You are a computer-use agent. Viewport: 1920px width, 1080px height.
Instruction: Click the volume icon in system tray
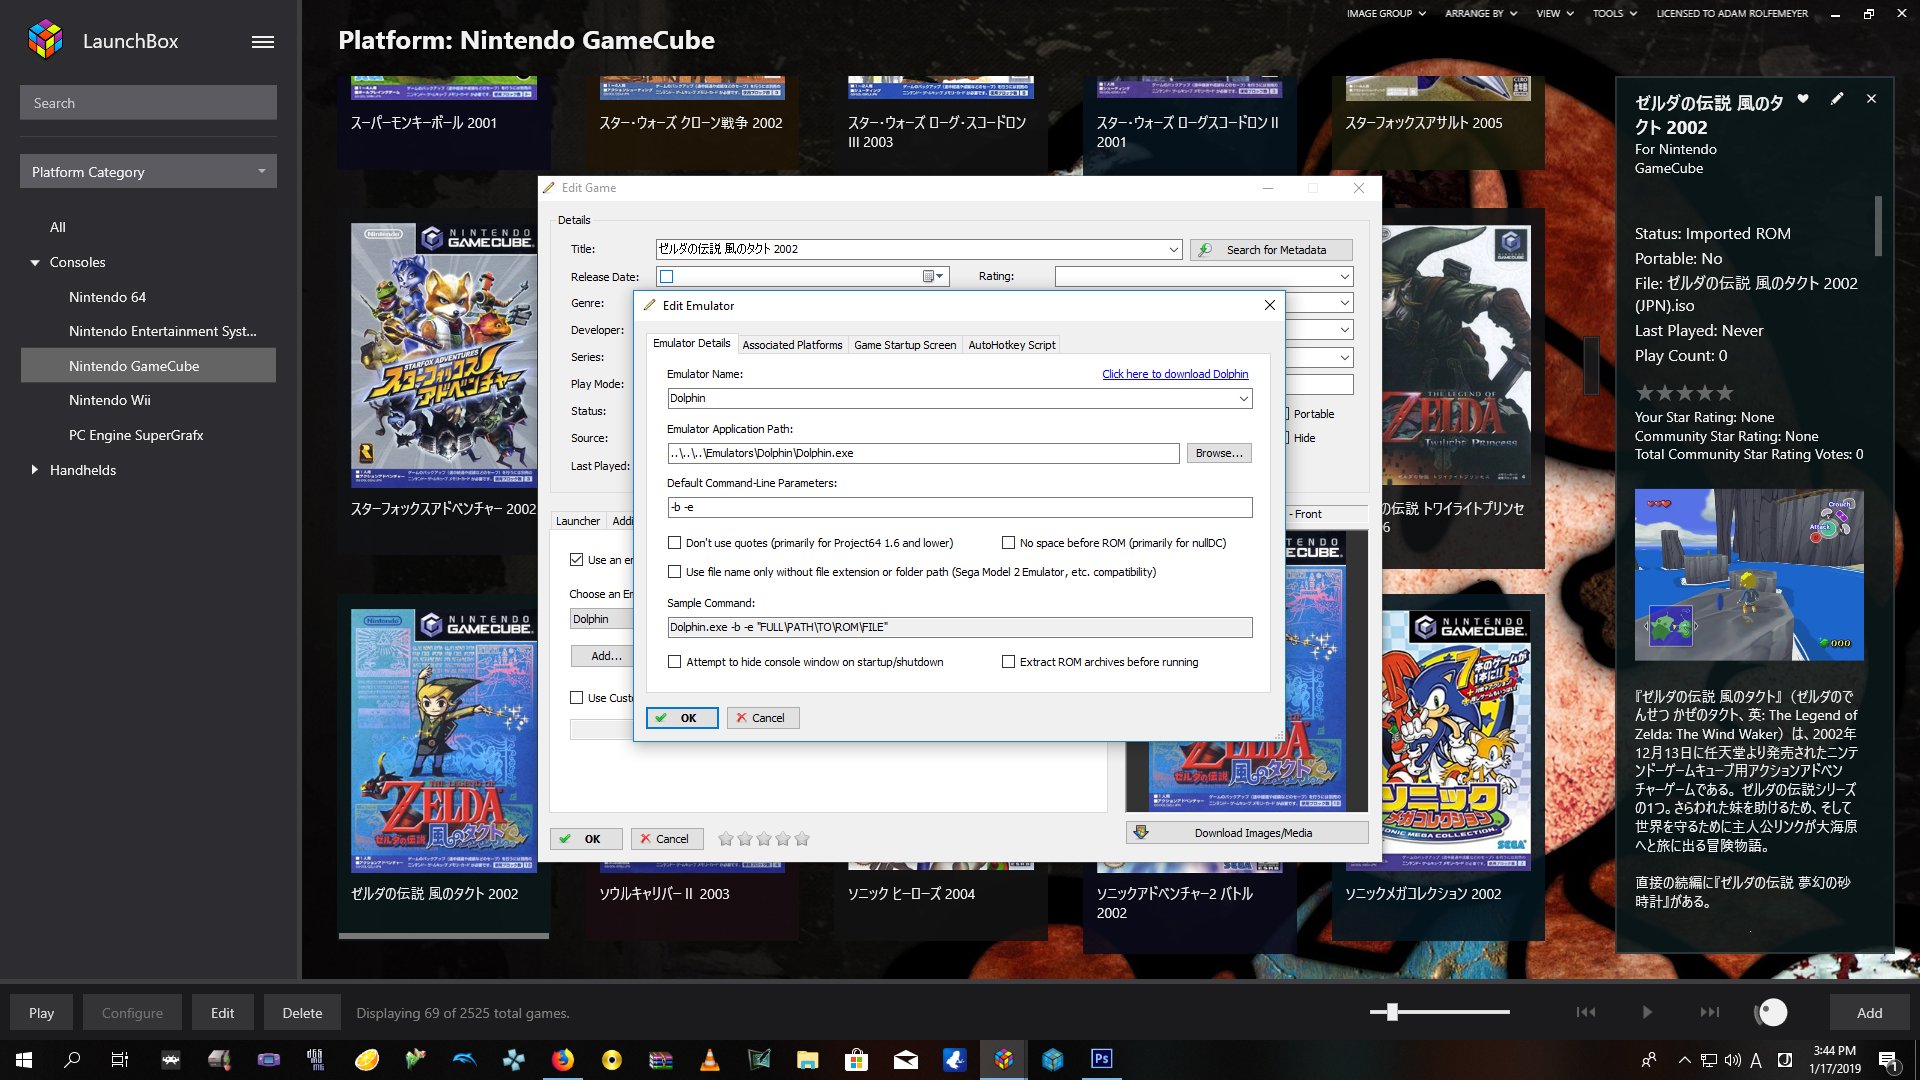(x=1732, y=1060)
